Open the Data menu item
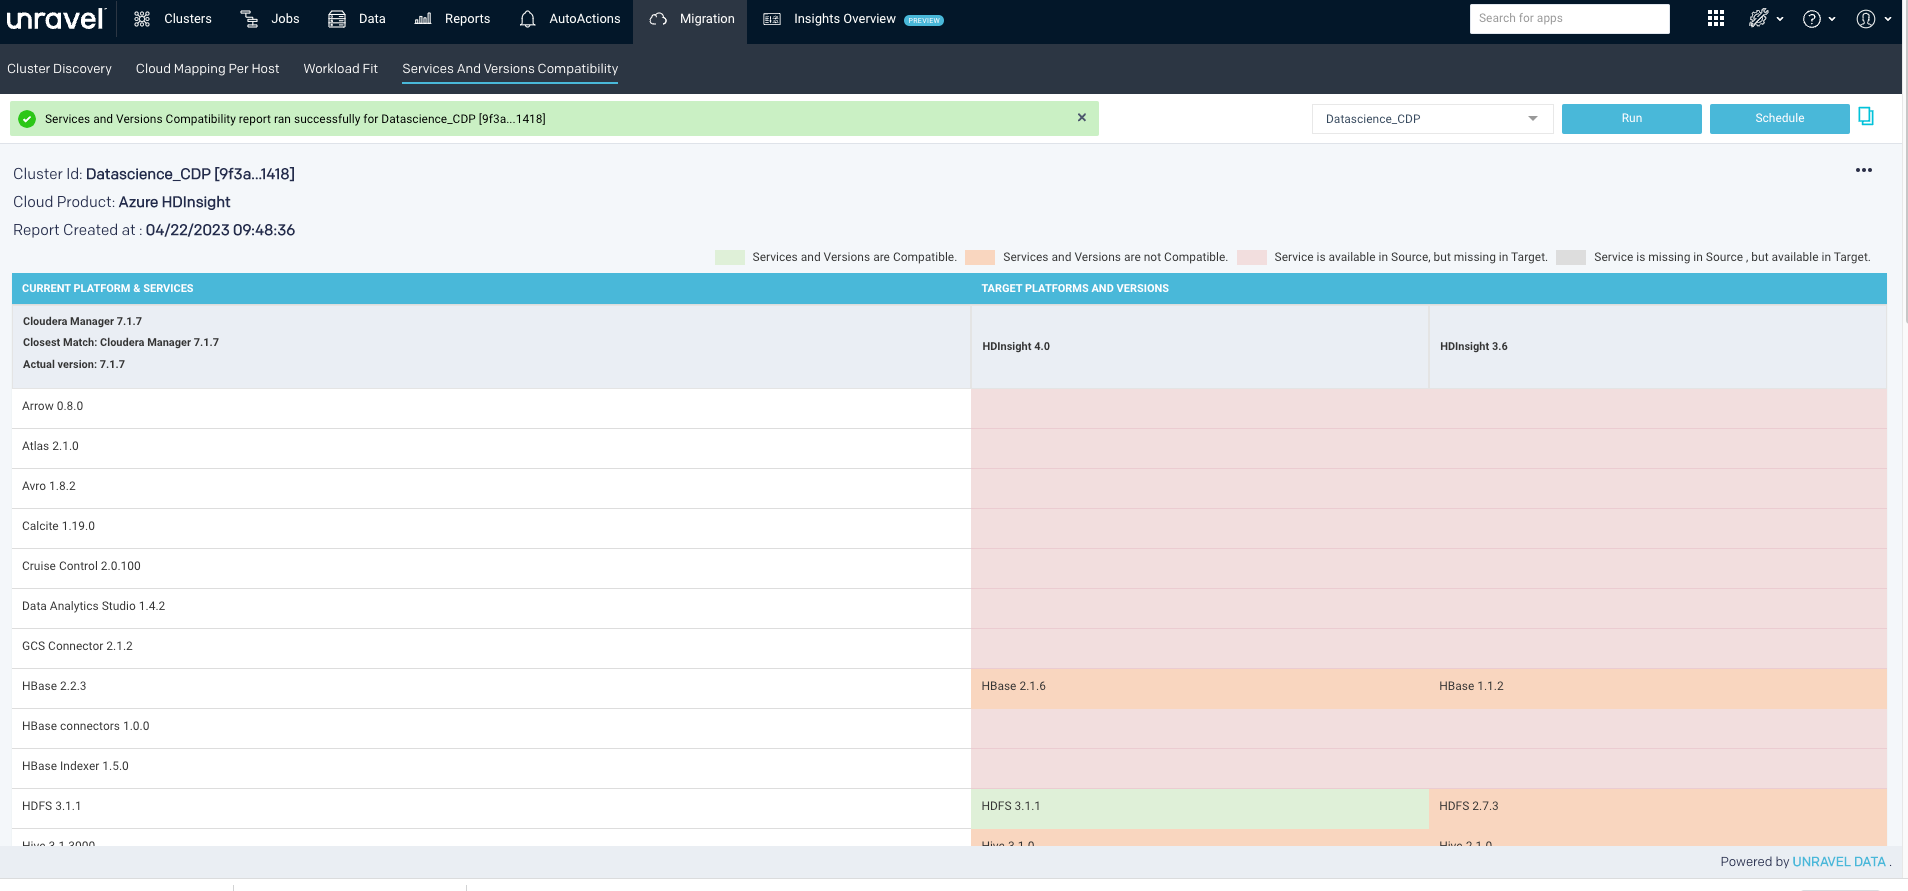1908x891 pixels. tap(357, 19)
